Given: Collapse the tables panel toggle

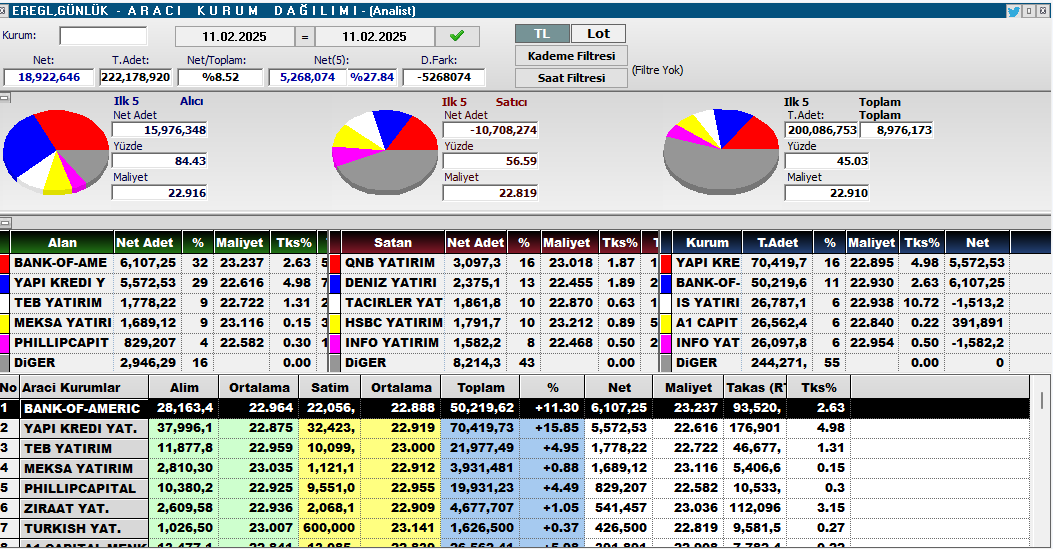Looking at the screenshot, I should coord(5,222).
